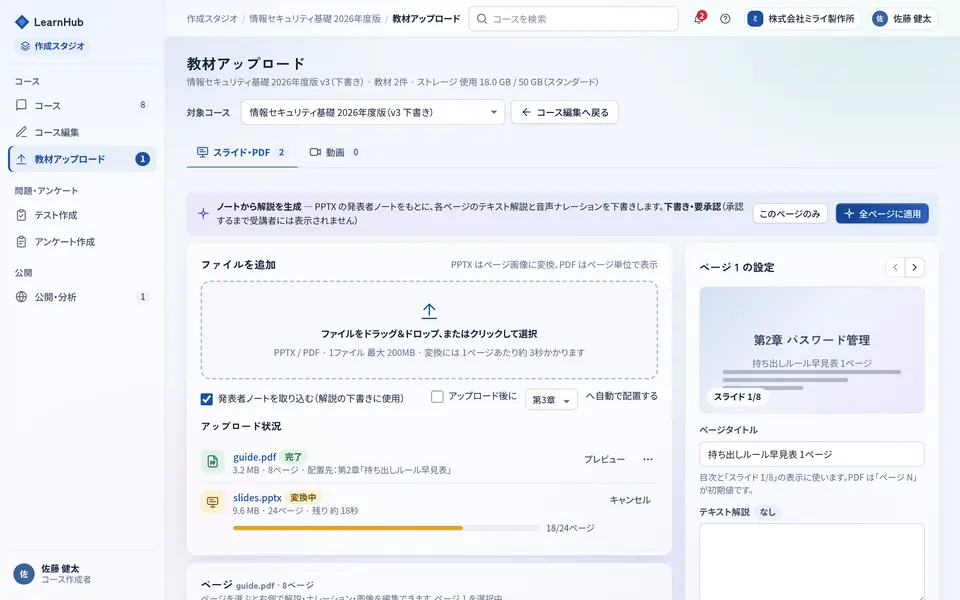The height and width of the screenshot is (600, 960).
Task: Click the clipboard check icon for テスト作成
Action: (21, 215)
